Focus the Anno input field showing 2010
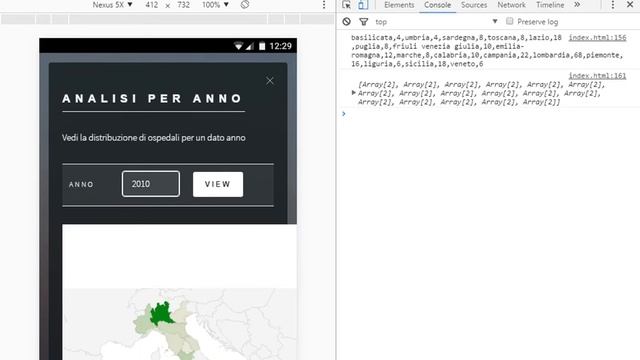 (151, 184)
